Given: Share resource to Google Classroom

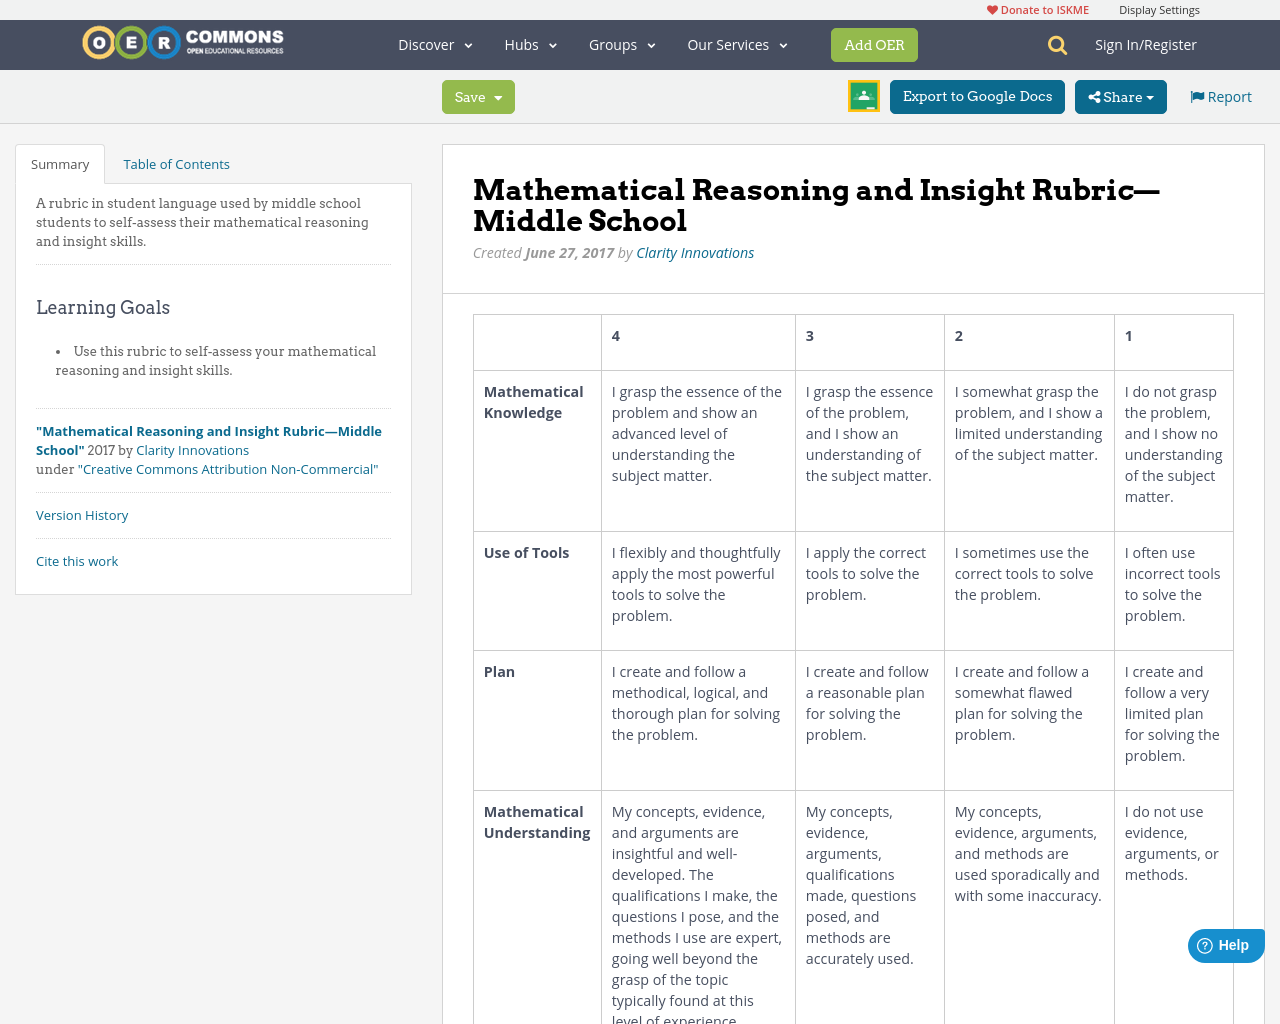Looking at the screenshot, I should click(863, 96).
